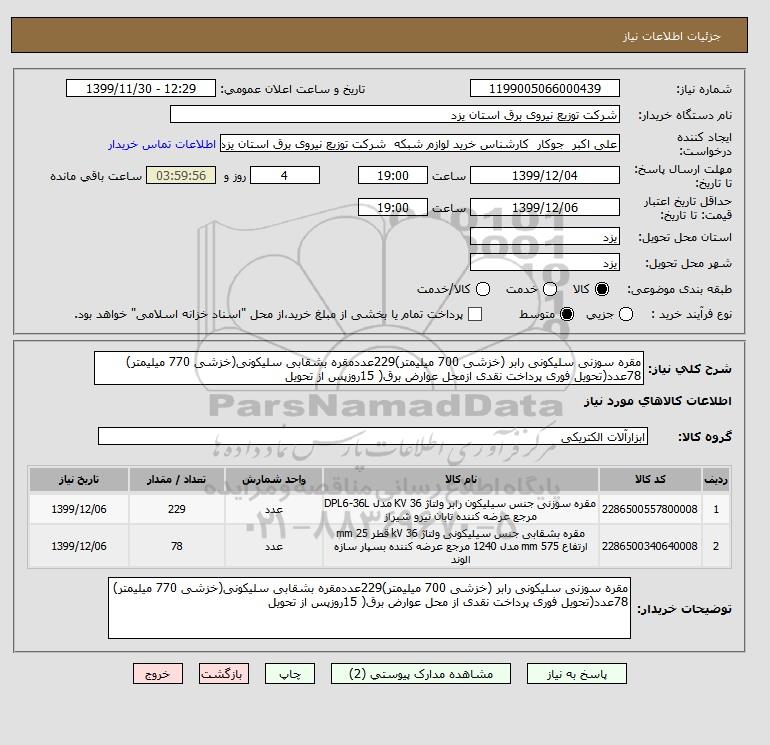The width and height of the screenshot is (770, 745).
Task: Click the delivery province field یزد
Action: click(x=545, y=237)
